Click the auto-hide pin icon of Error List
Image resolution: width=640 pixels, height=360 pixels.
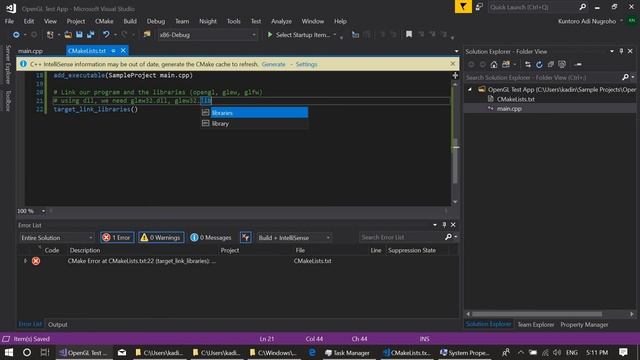click(444, 225)
